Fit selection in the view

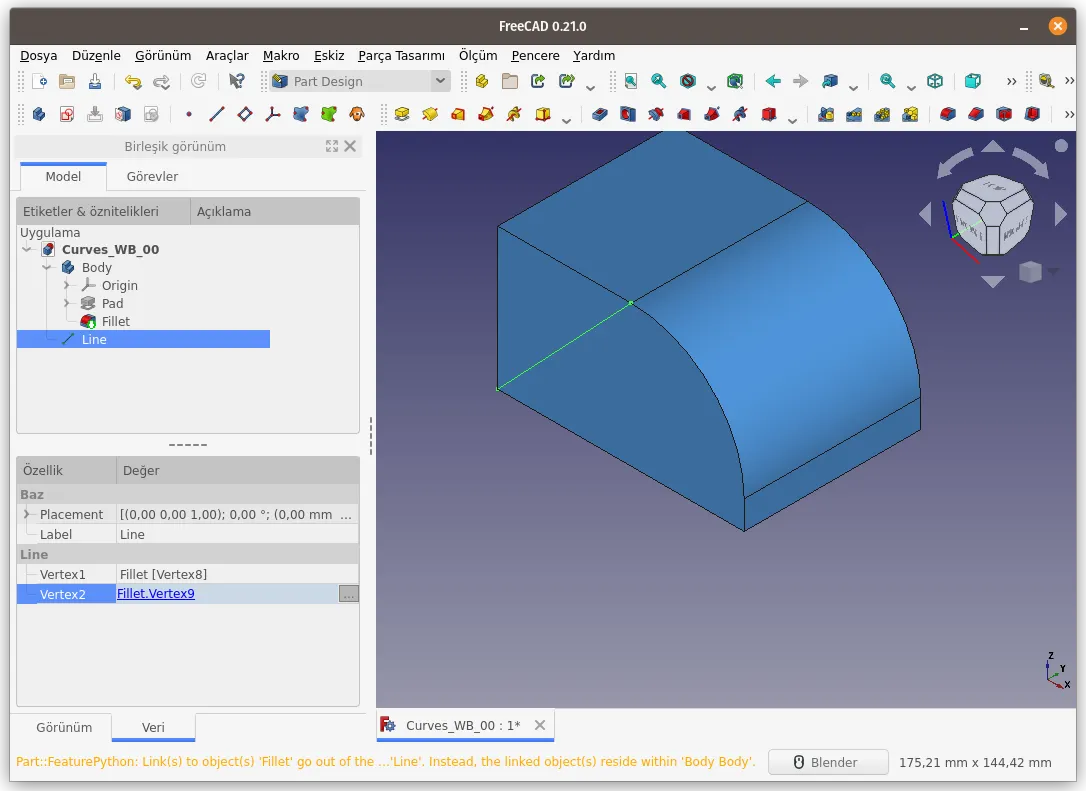coord(659,82)
